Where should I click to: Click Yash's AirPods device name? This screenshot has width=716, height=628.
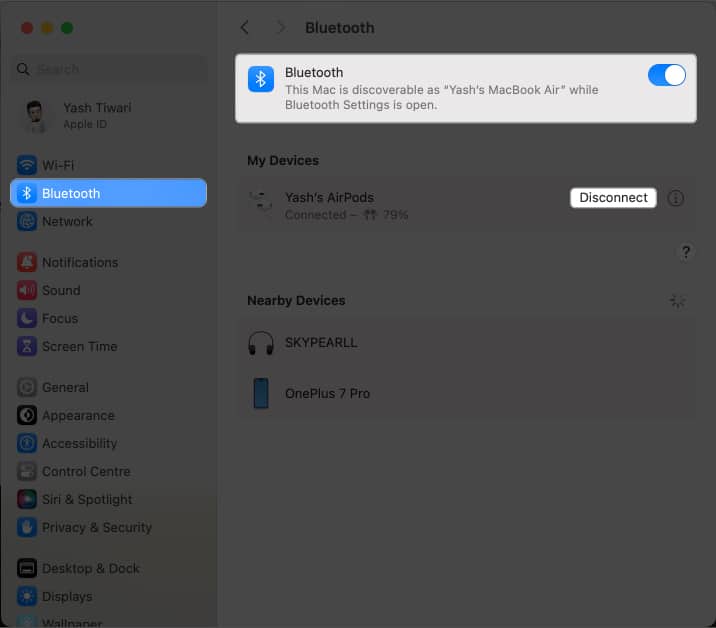[329, 197]
